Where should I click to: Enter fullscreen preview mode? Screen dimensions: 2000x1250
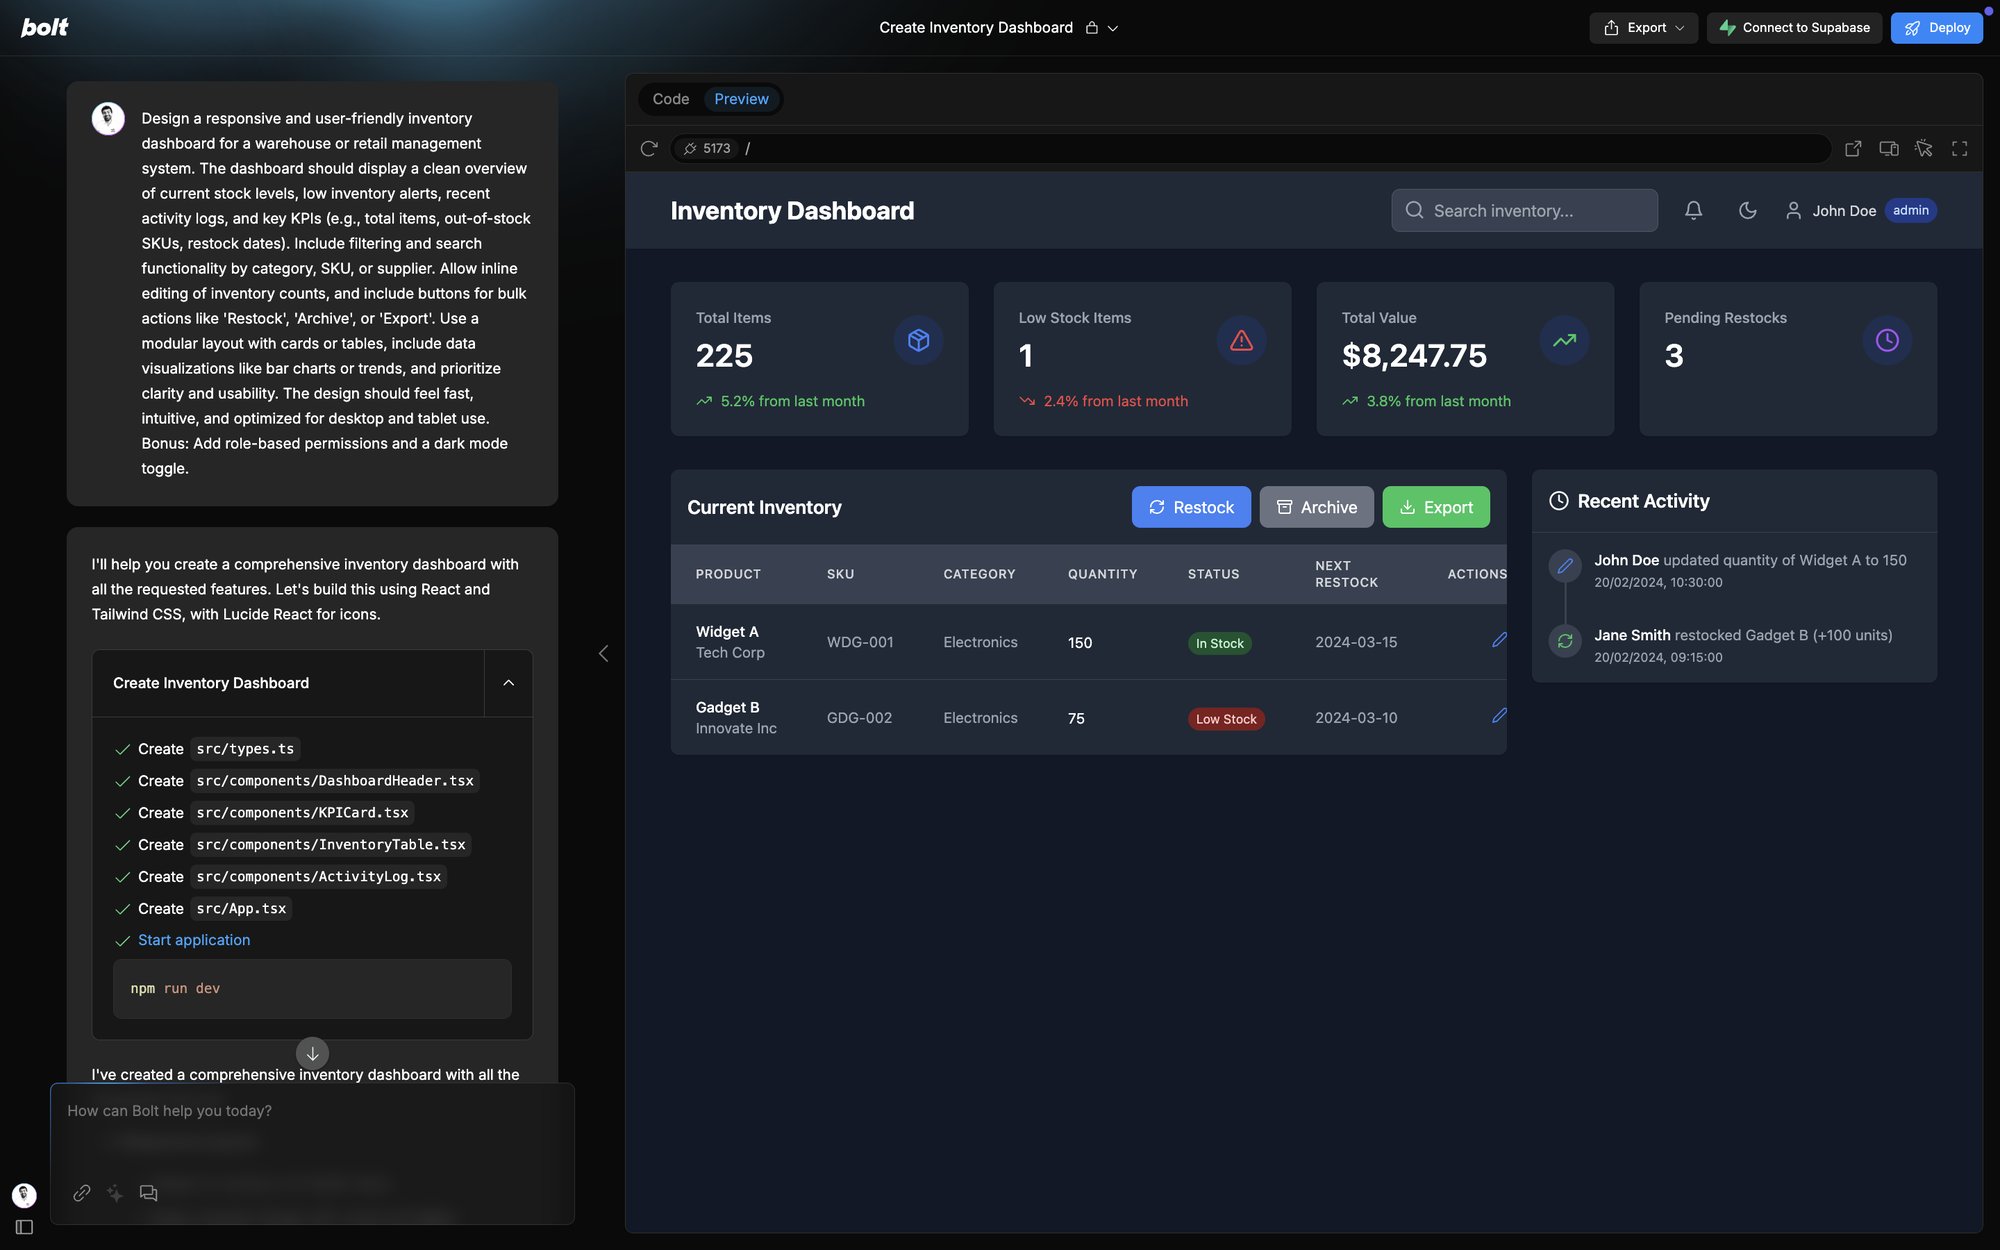coord(1960,148)
